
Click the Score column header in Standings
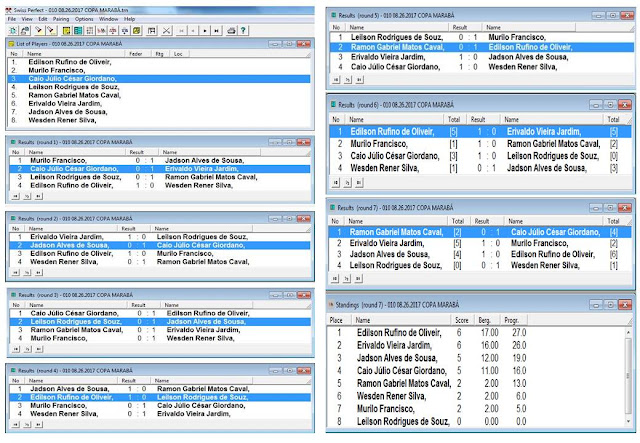[462, 320]
